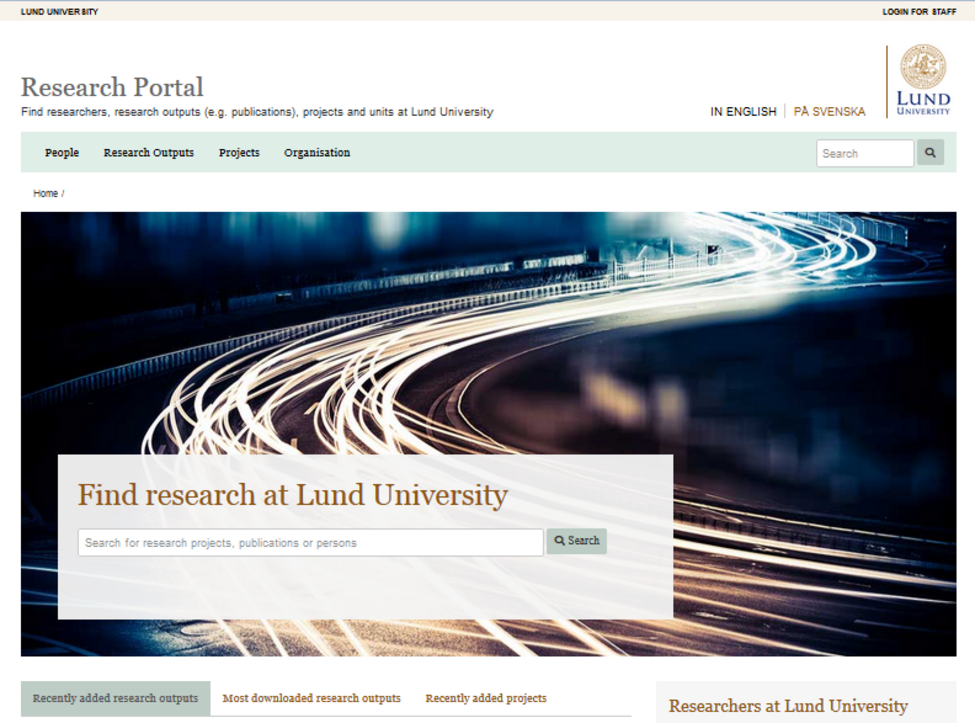Click the Home breadcrumb link
The width and height of the screenshot is (975, 723).
[45, 193]
